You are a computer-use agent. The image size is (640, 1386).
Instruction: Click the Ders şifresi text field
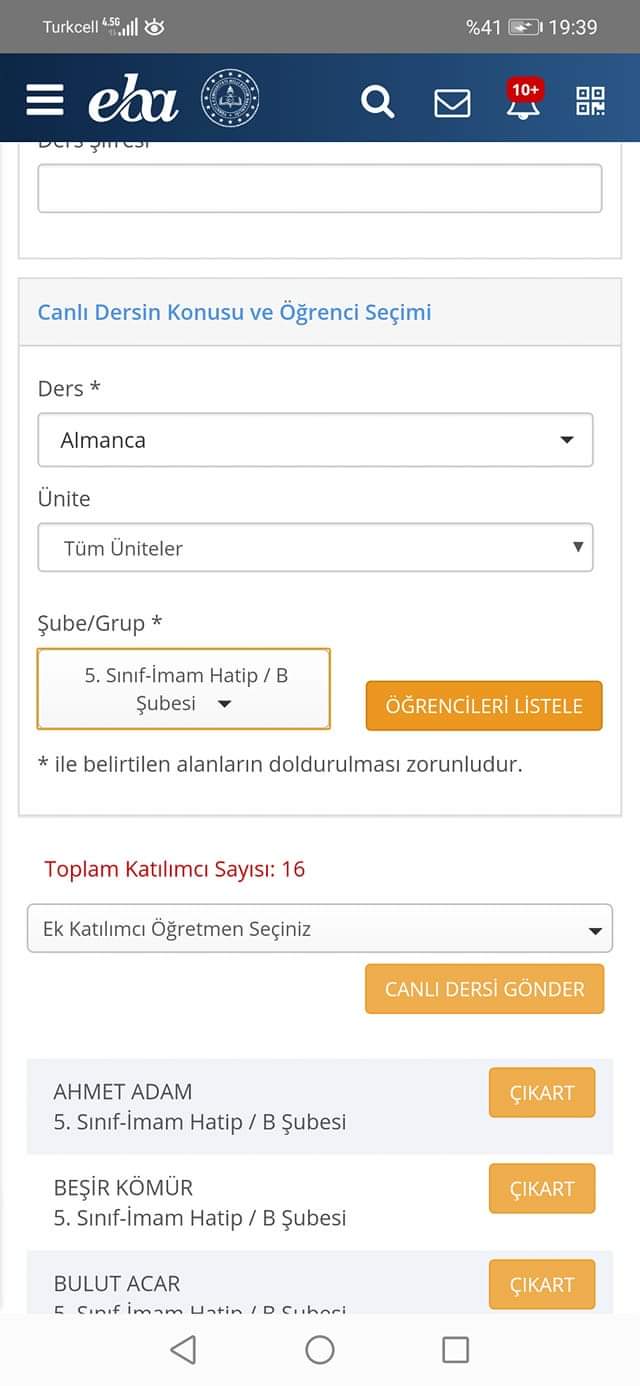point(319,189)
